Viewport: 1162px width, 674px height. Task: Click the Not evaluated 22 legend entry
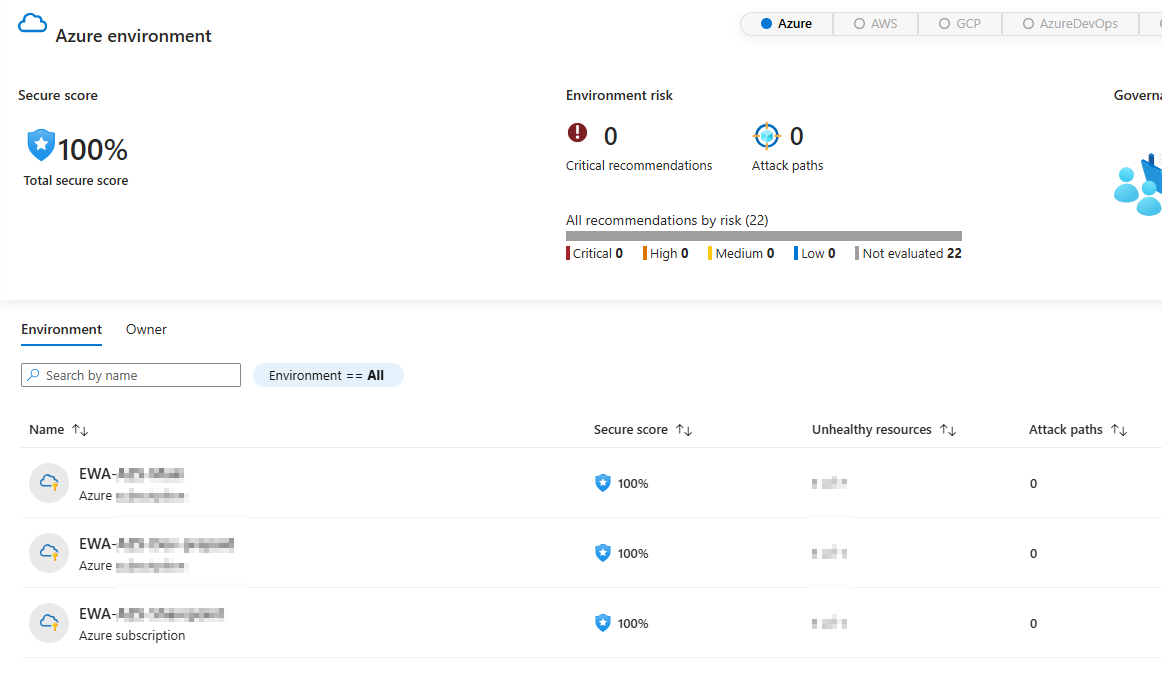[x=908, y=253]
